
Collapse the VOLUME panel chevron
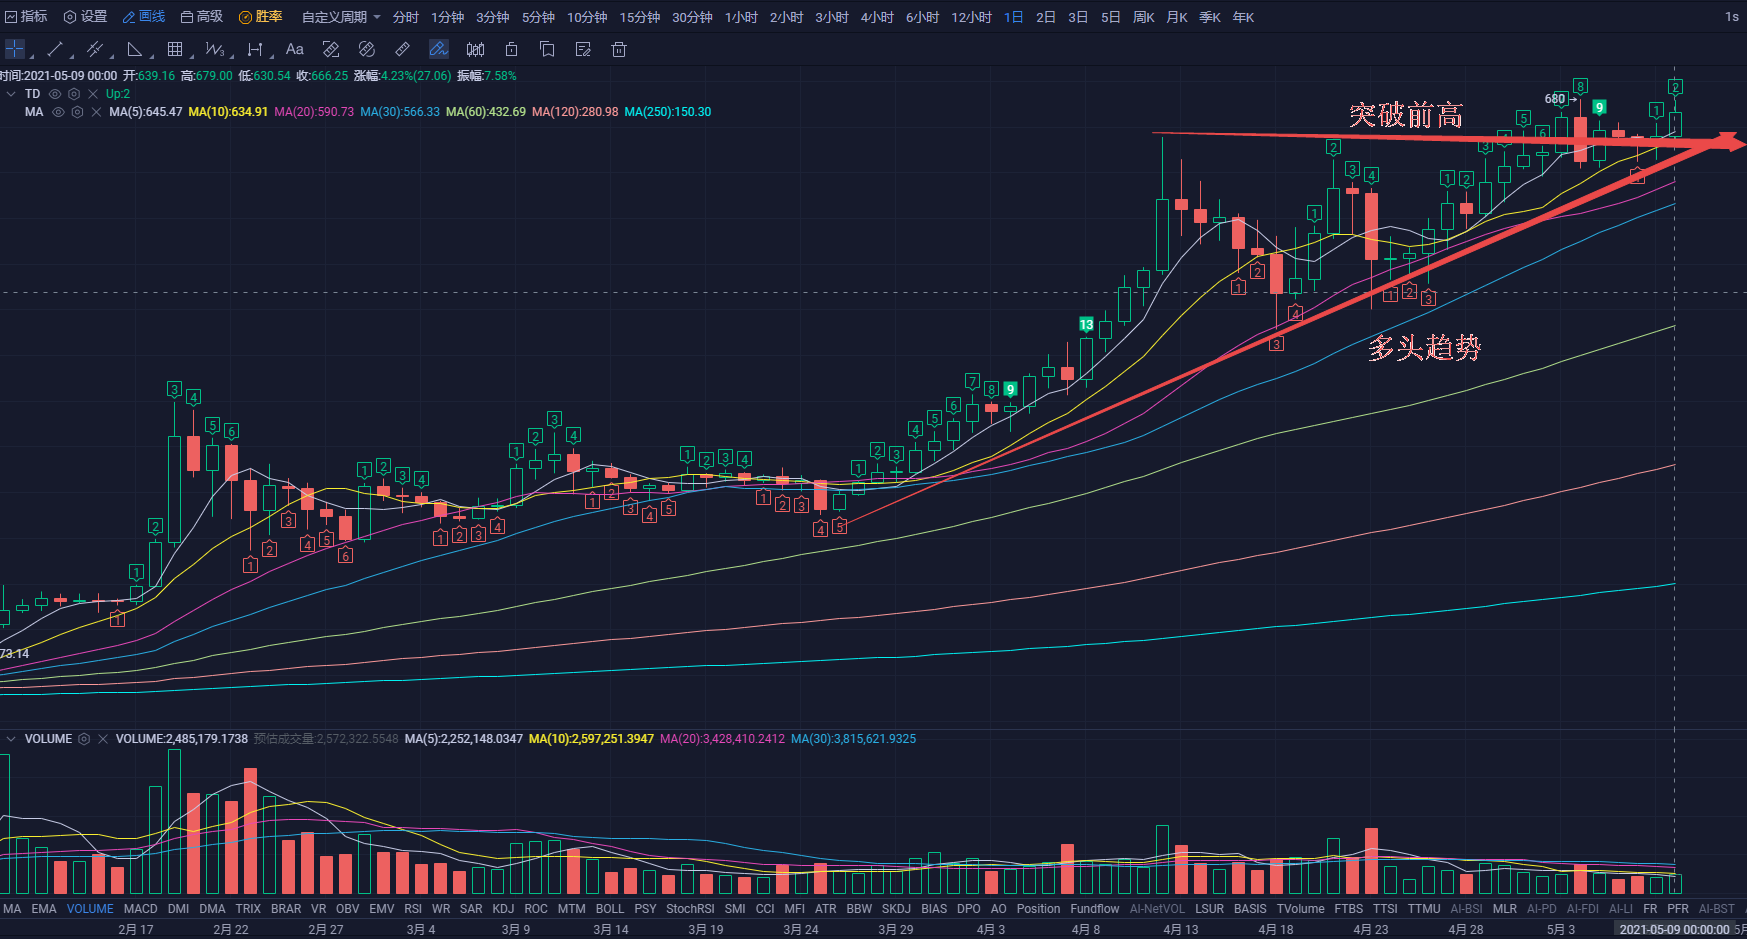click(x=11, y=739)
